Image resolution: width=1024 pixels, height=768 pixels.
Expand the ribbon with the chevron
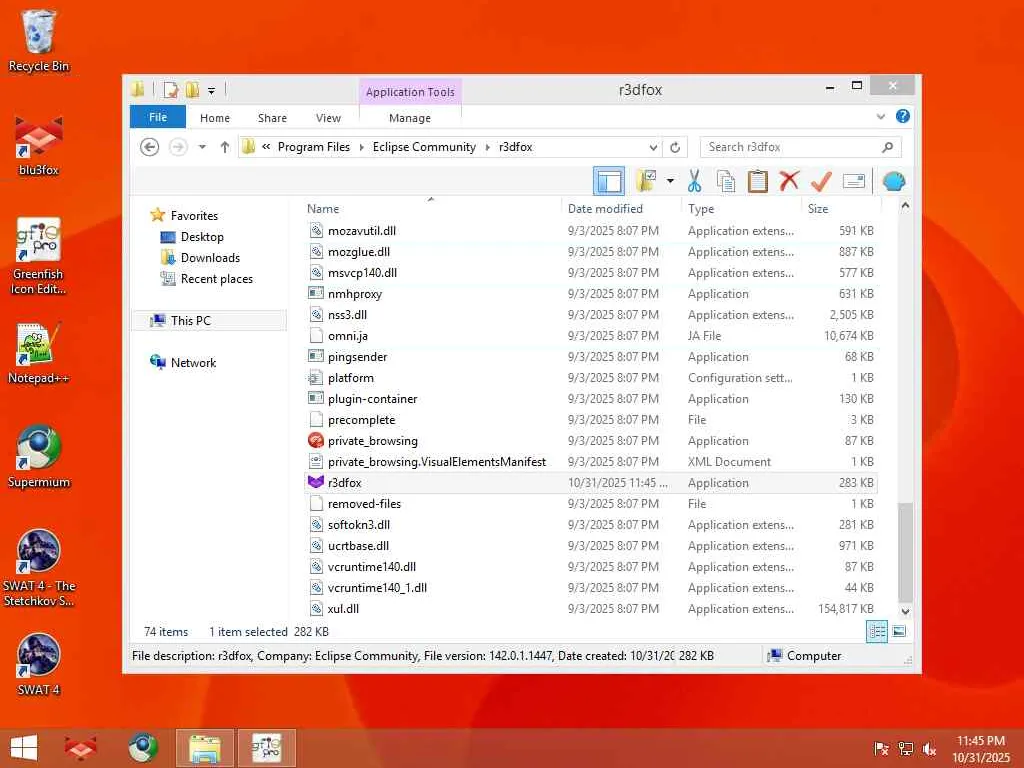click(880, 117)
